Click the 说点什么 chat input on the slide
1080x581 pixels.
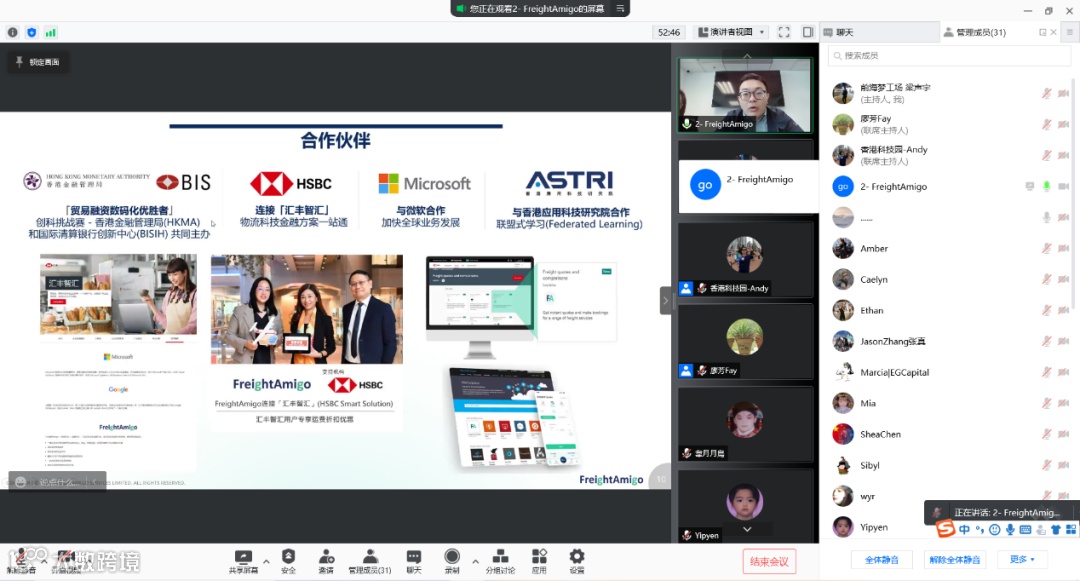[57, 482]
